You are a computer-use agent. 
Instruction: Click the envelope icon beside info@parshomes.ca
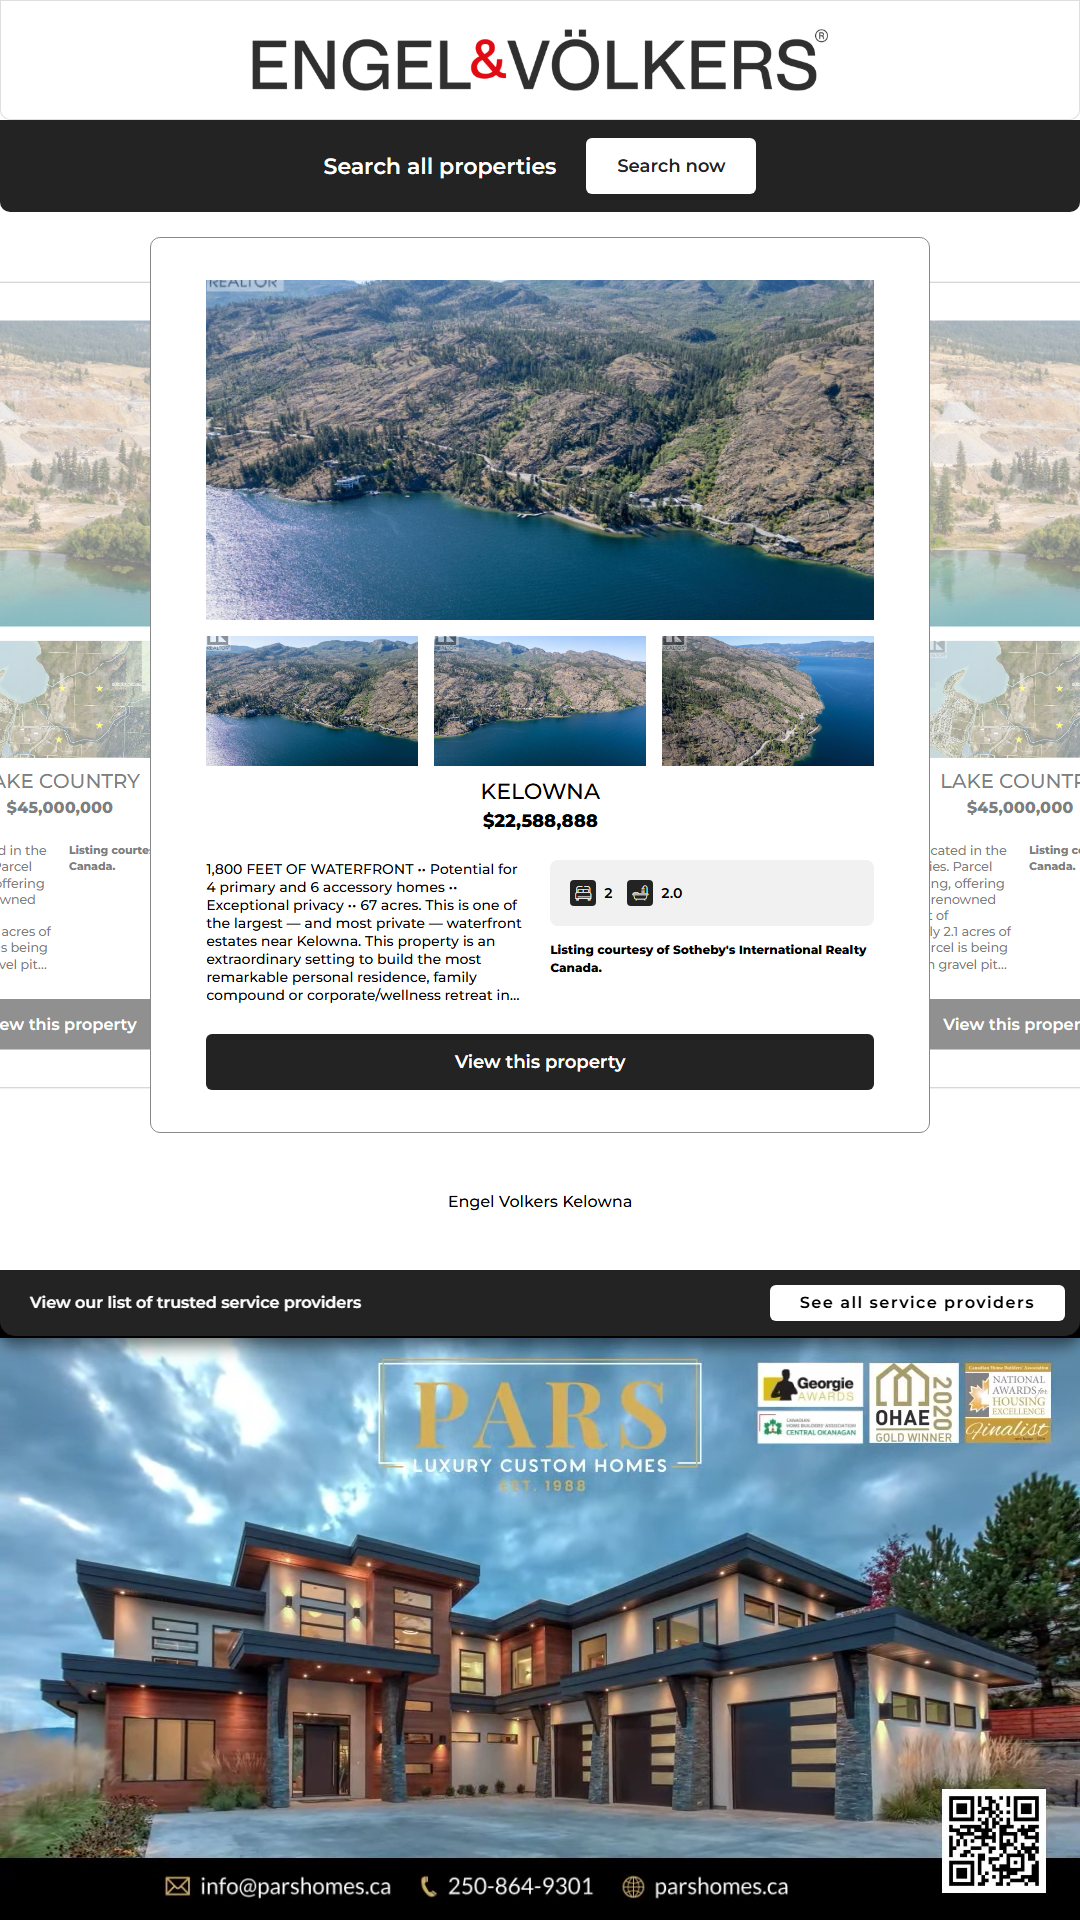click(x=177, y=1886)
